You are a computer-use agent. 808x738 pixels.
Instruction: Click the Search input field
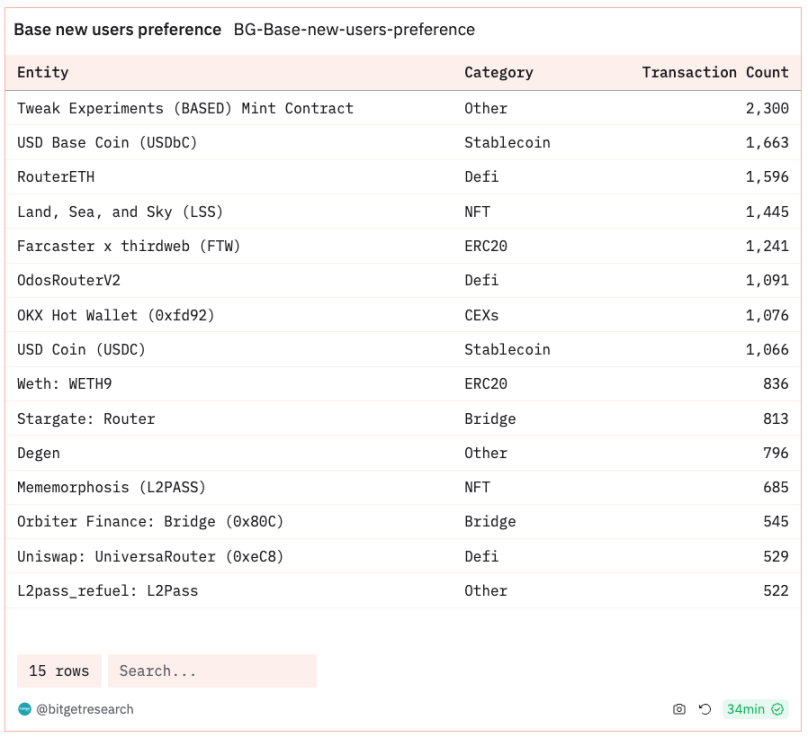pos(212,671)
